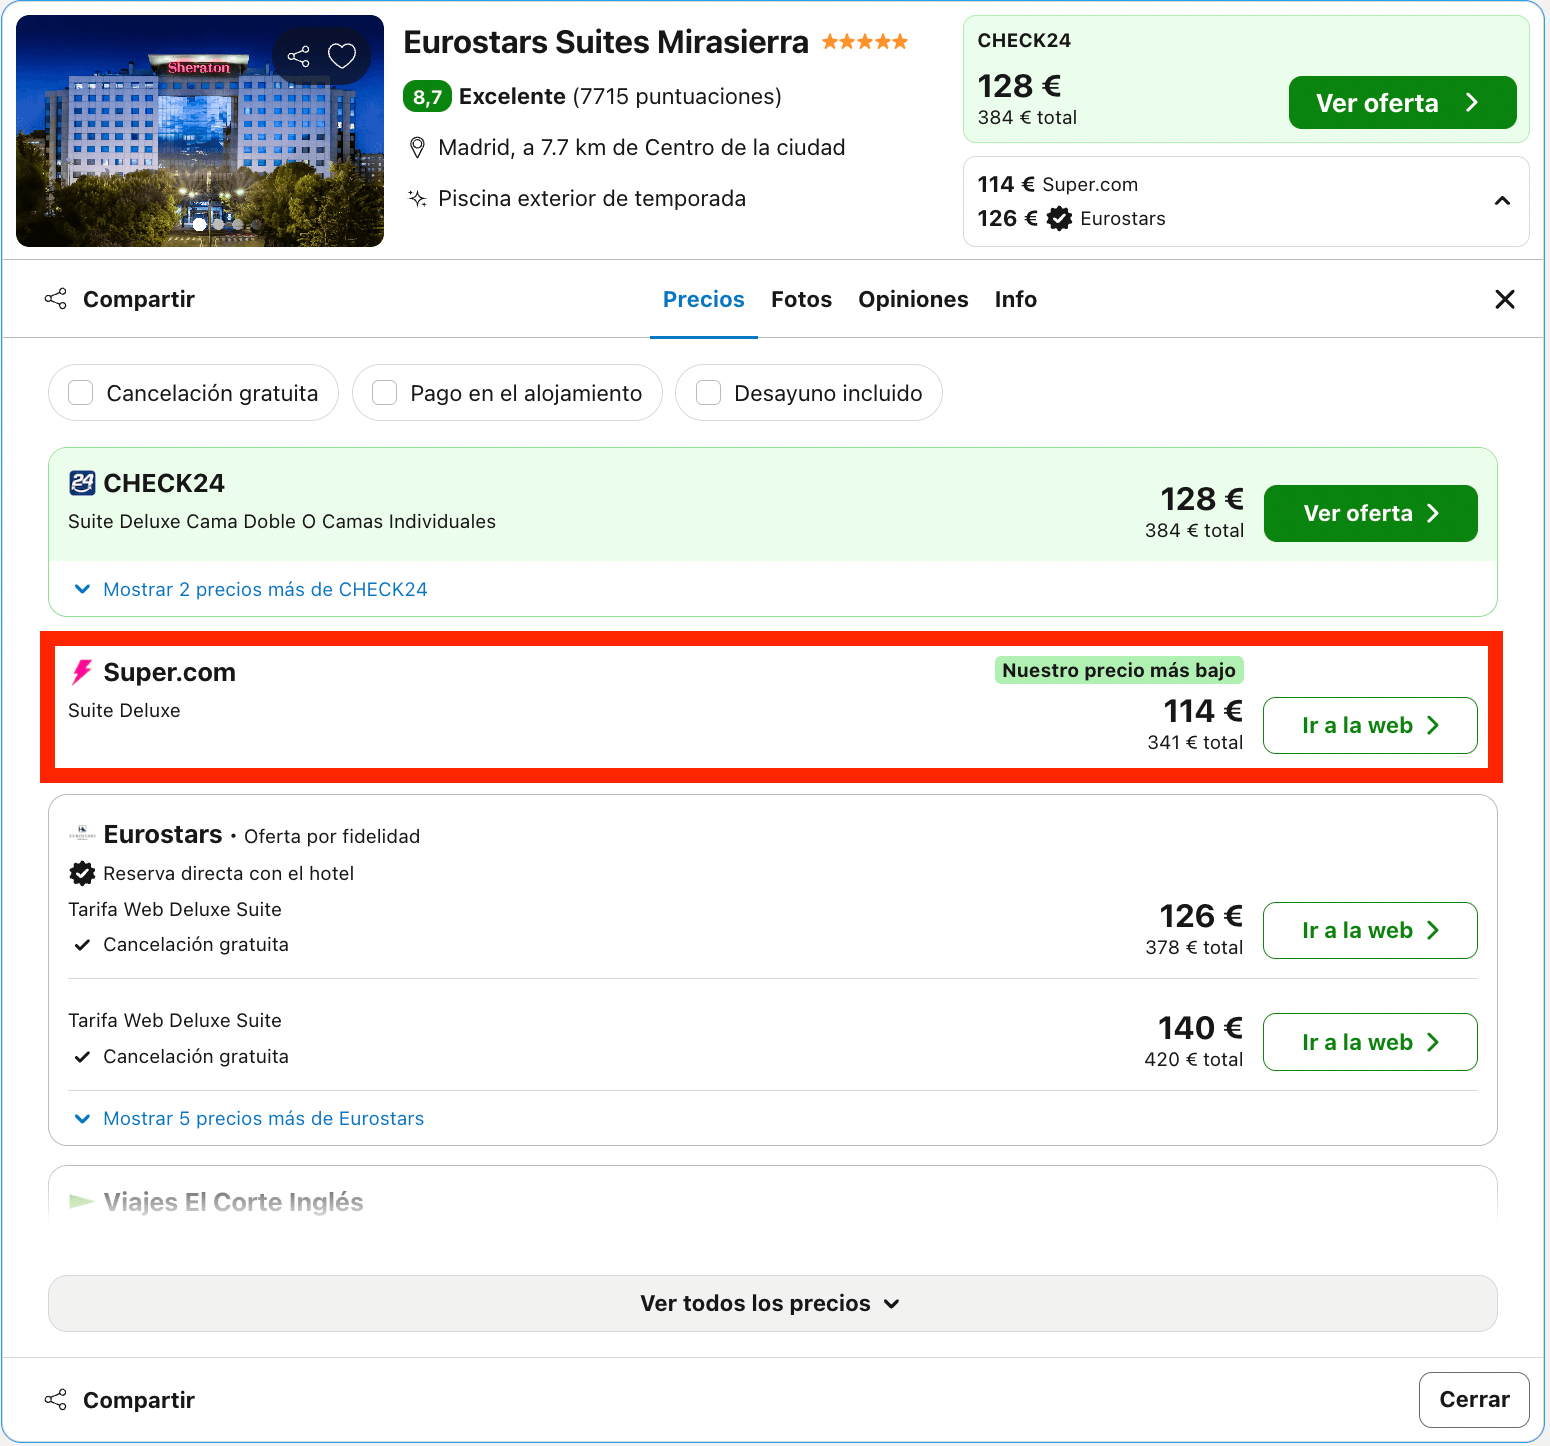Screen dimensions: 1550x1446
Task: Open the Info tab
Action: tap(1015, 299)
